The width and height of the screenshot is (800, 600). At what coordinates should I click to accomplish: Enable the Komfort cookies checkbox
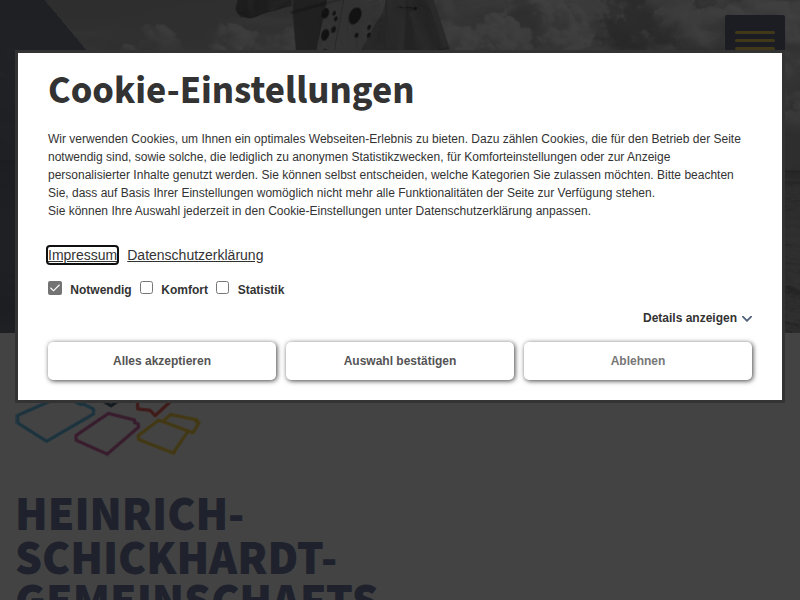coord(146,288)
